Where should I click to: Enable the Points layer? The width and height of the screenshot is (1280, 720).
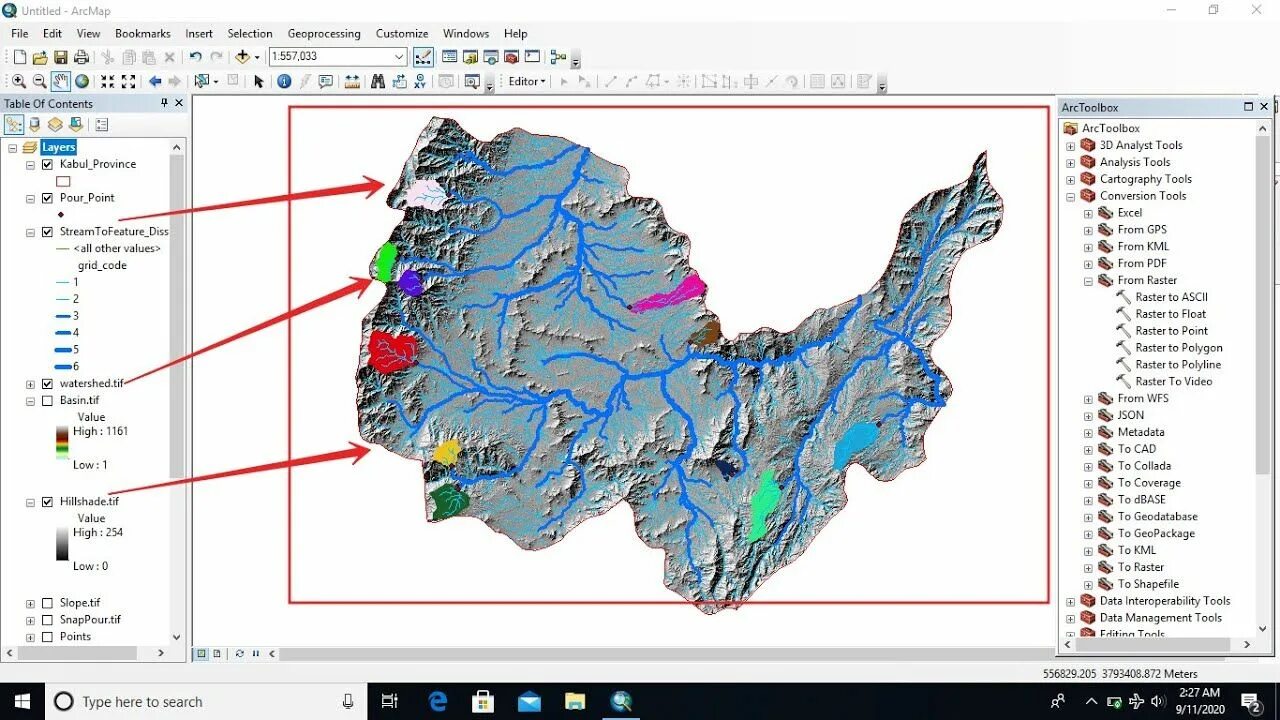(x=47, y=637)
